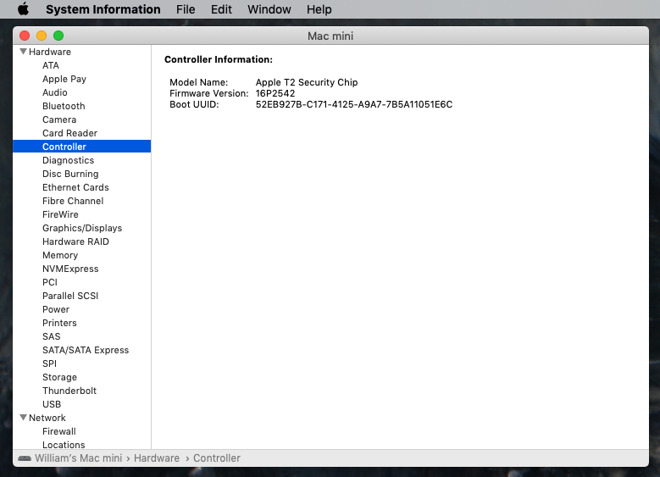Collapse the Hardware section triangle
This screenshot has height=477, width=660.
pyautogui.click(x=23, y=51)
